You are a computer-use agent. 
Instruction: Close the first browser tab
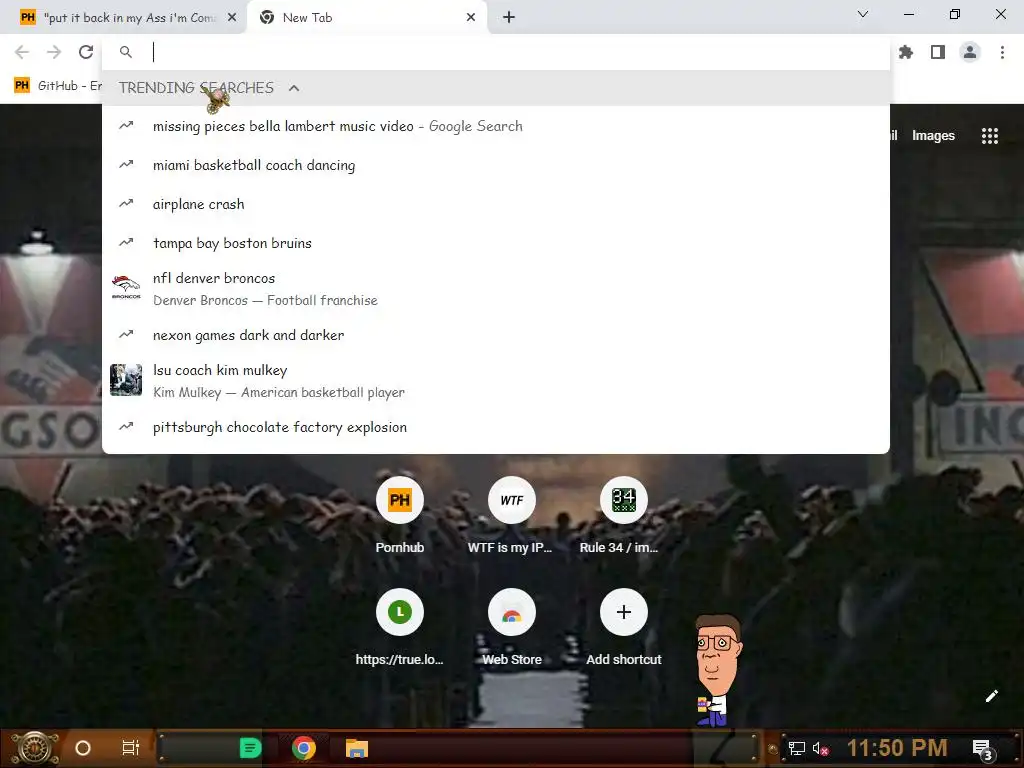232,18
